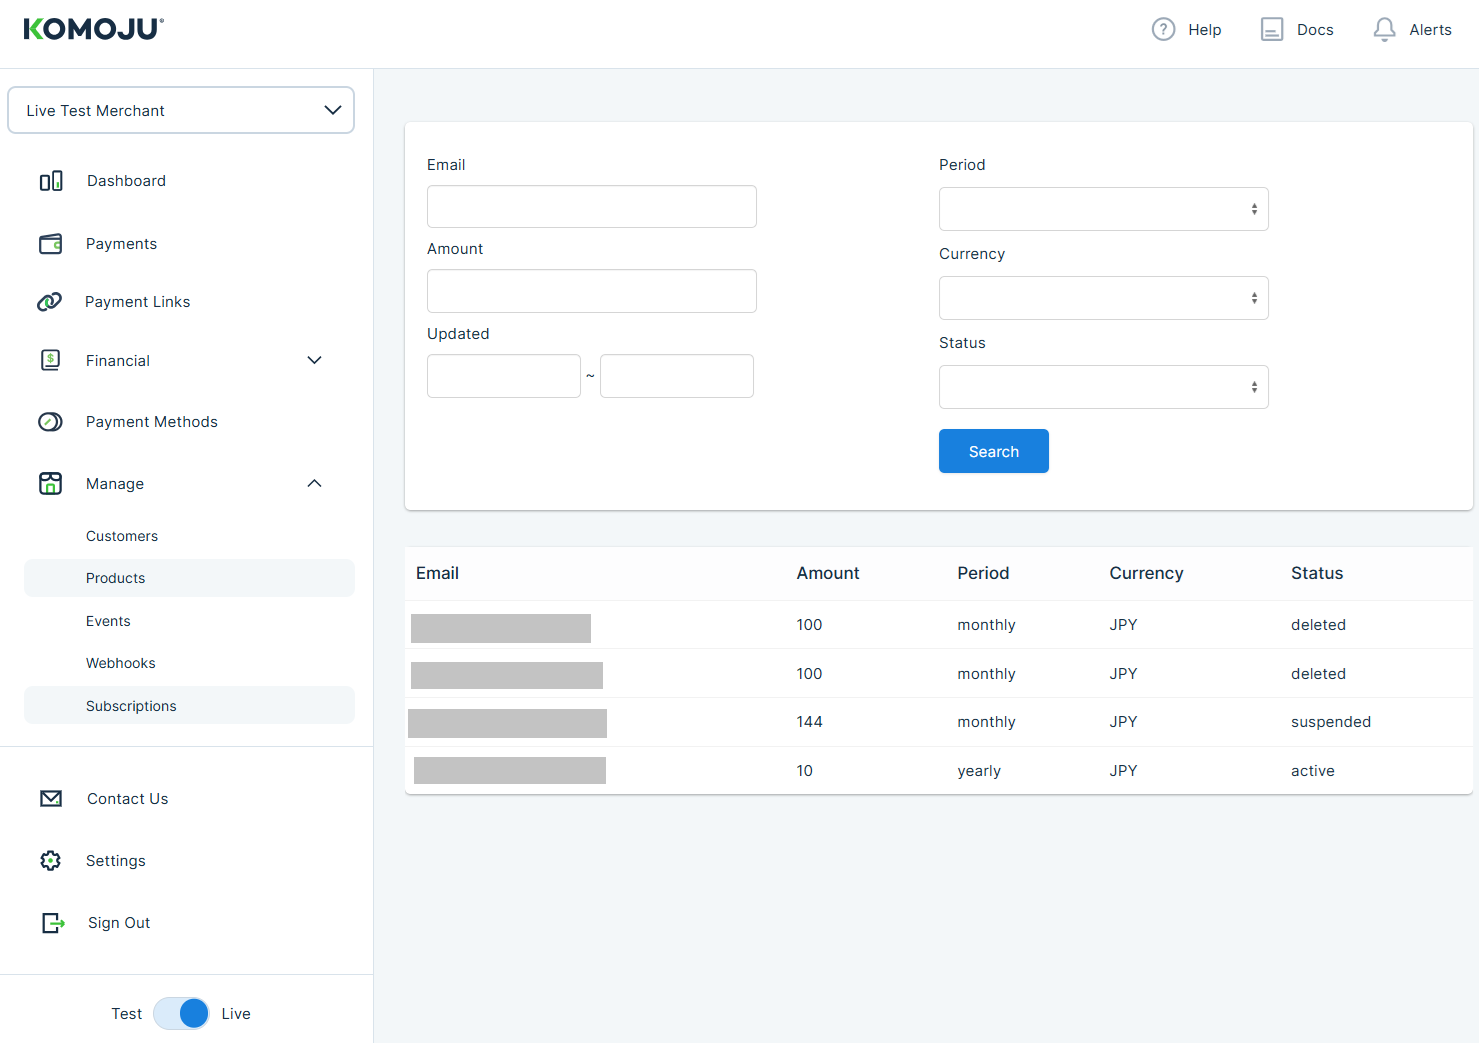Click the Help link text
Screen dimensions: 1479x1043
(1204, 30)
